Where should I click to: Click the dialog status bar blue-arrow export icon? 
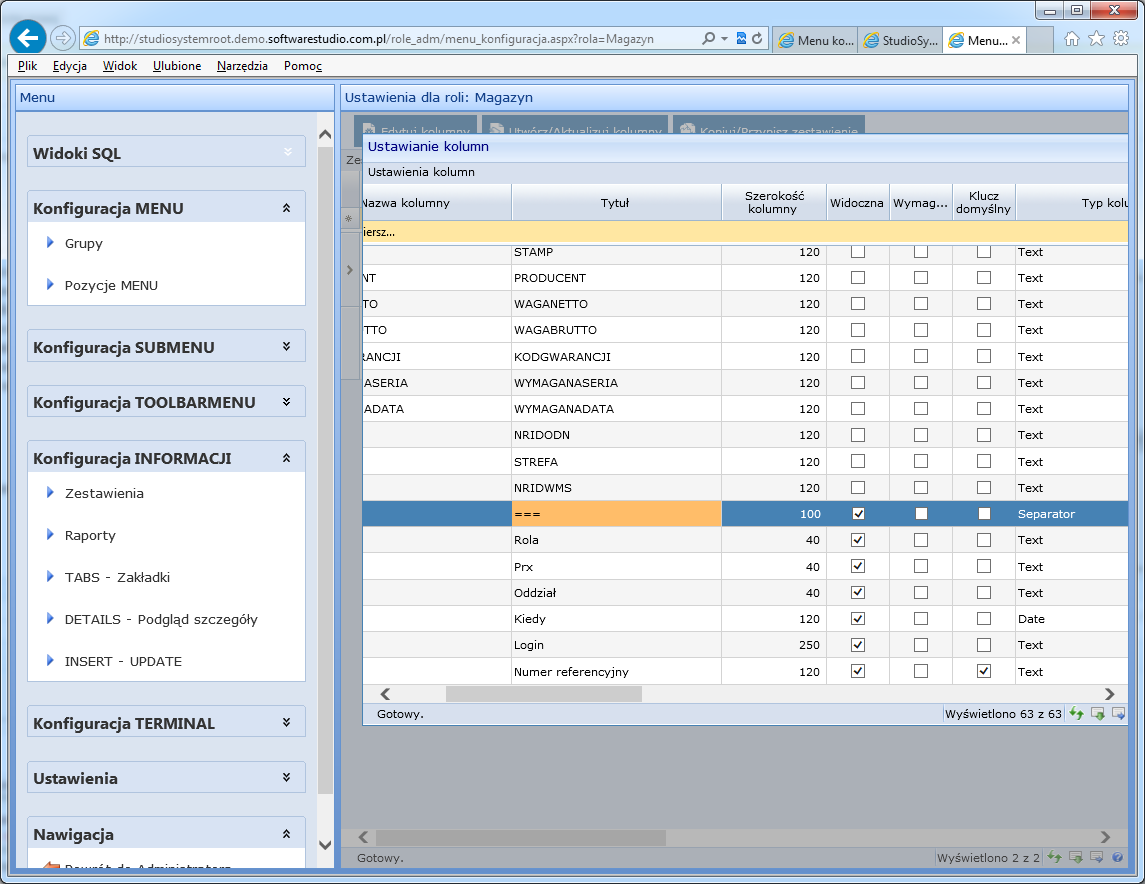click(x=1118, y=713)
